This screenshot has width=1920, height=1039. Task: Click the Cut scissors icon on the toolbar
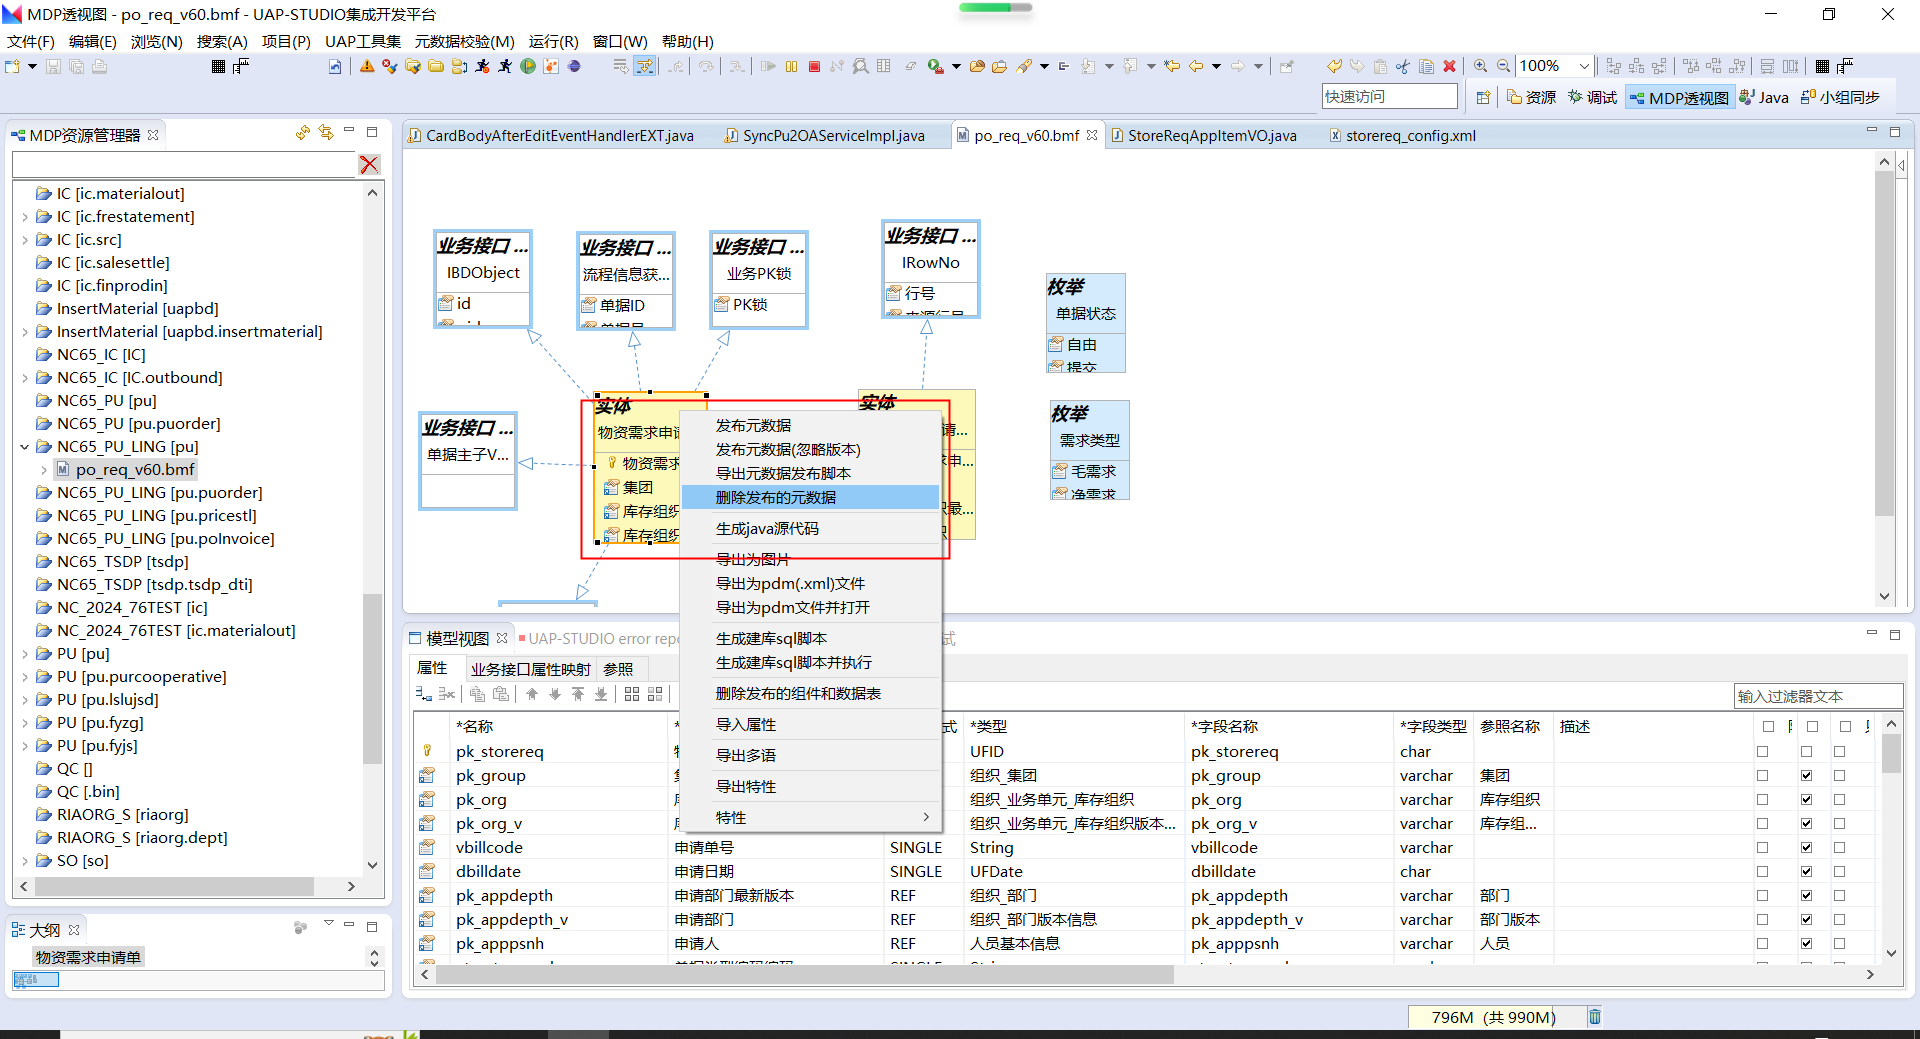[1403, 66]
